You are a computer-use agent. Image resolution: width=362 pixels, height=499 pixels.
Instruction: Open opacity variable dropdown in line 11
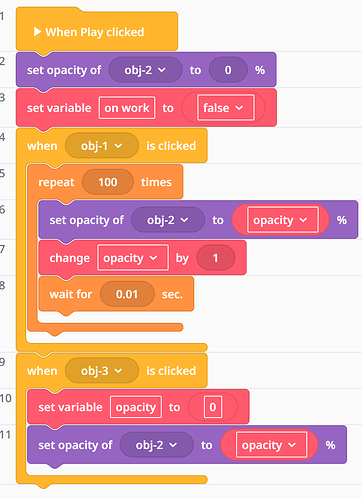pyautogui.click(x=271, y=445)
